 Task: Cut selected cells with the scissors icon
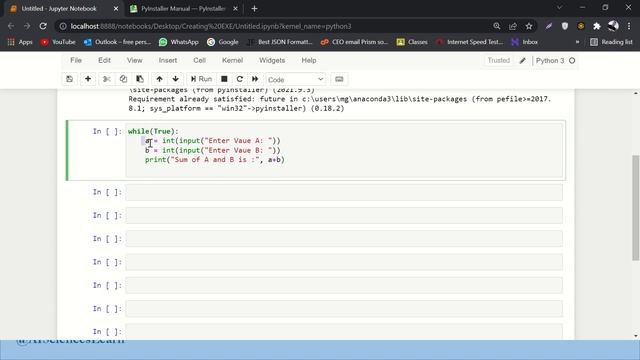107,79
